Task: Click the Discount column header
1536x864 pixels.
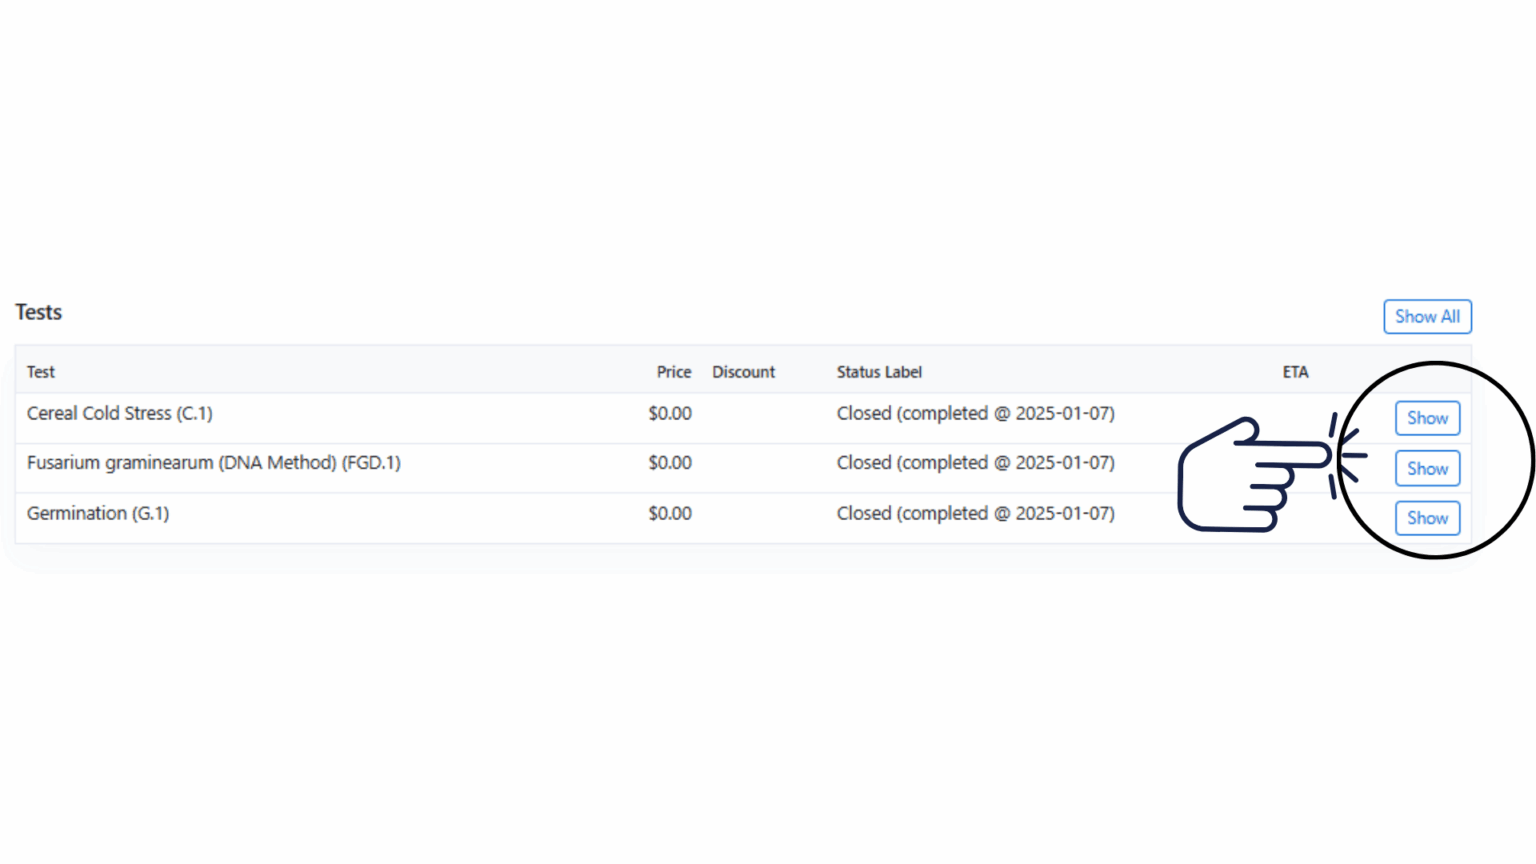Action: click(743, 372)
